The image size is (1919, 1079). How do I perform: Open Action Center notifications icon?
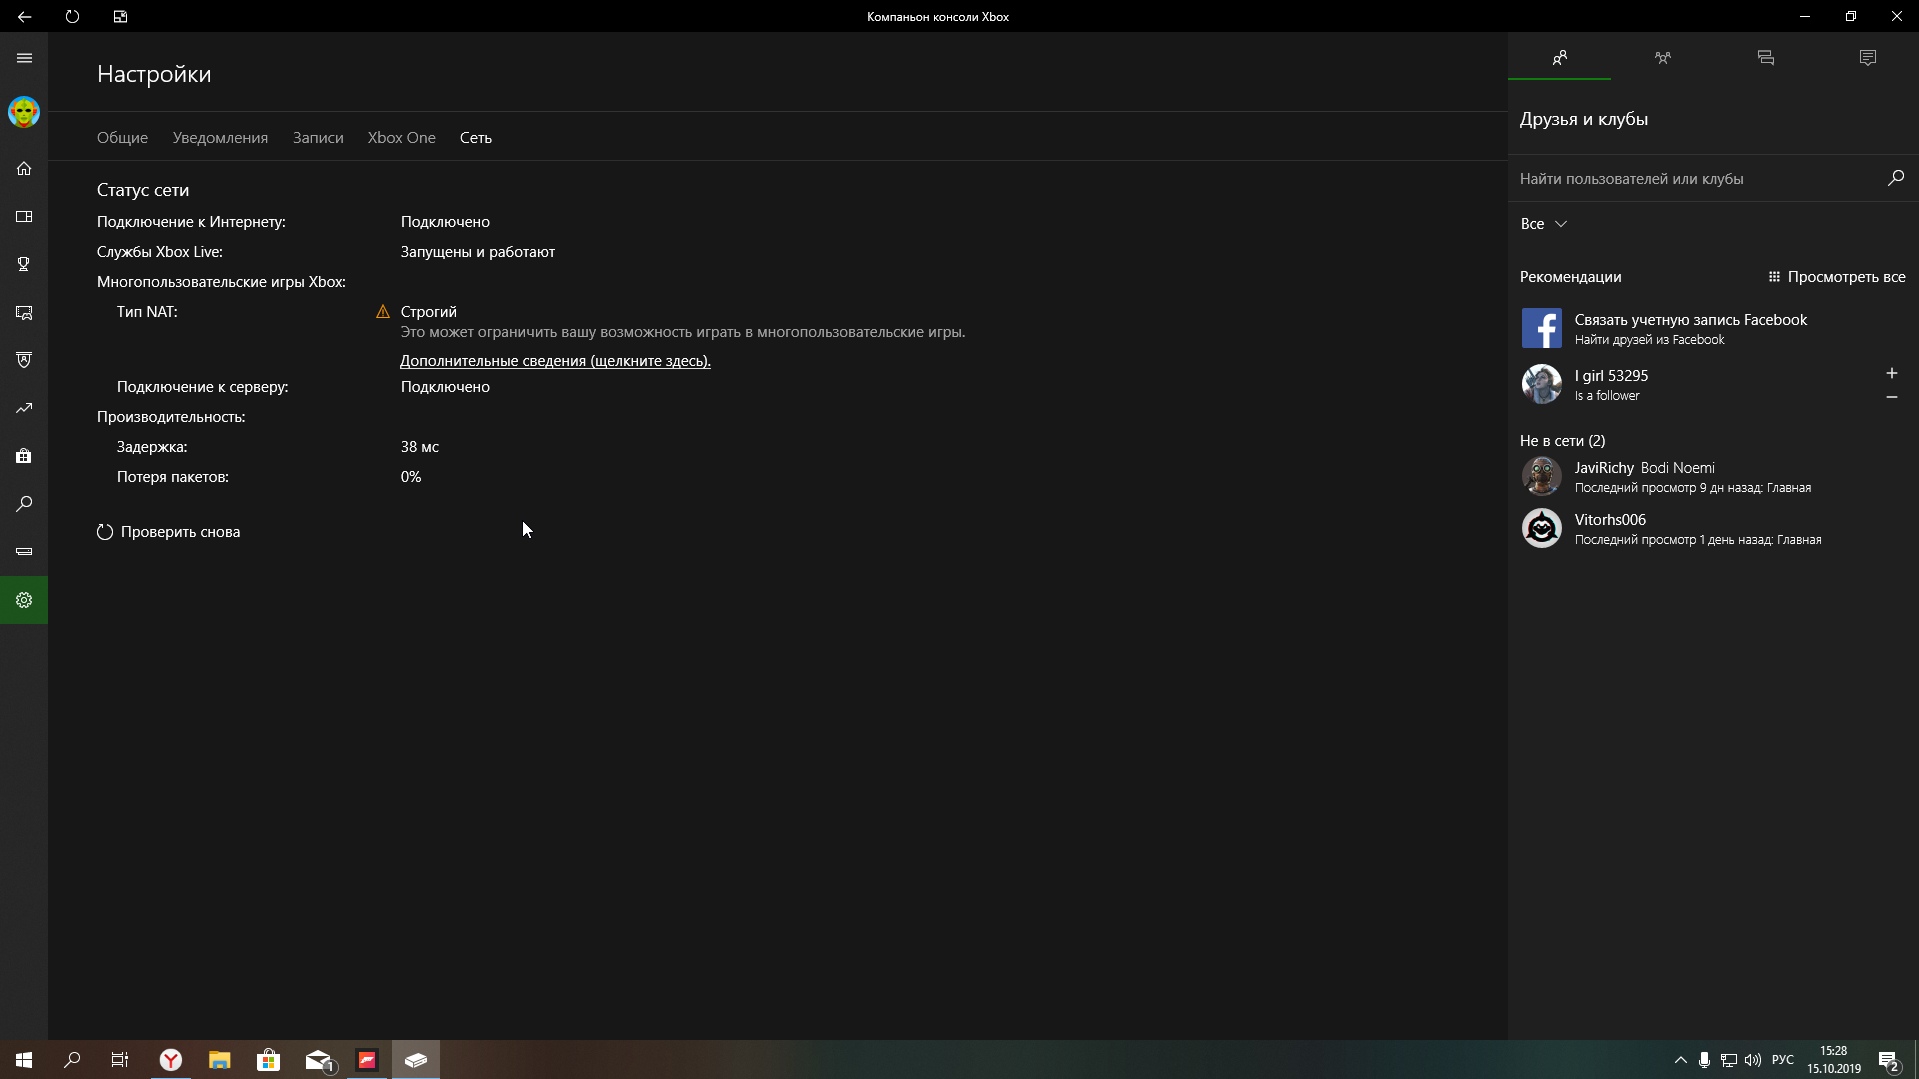pos(1888,1060)
